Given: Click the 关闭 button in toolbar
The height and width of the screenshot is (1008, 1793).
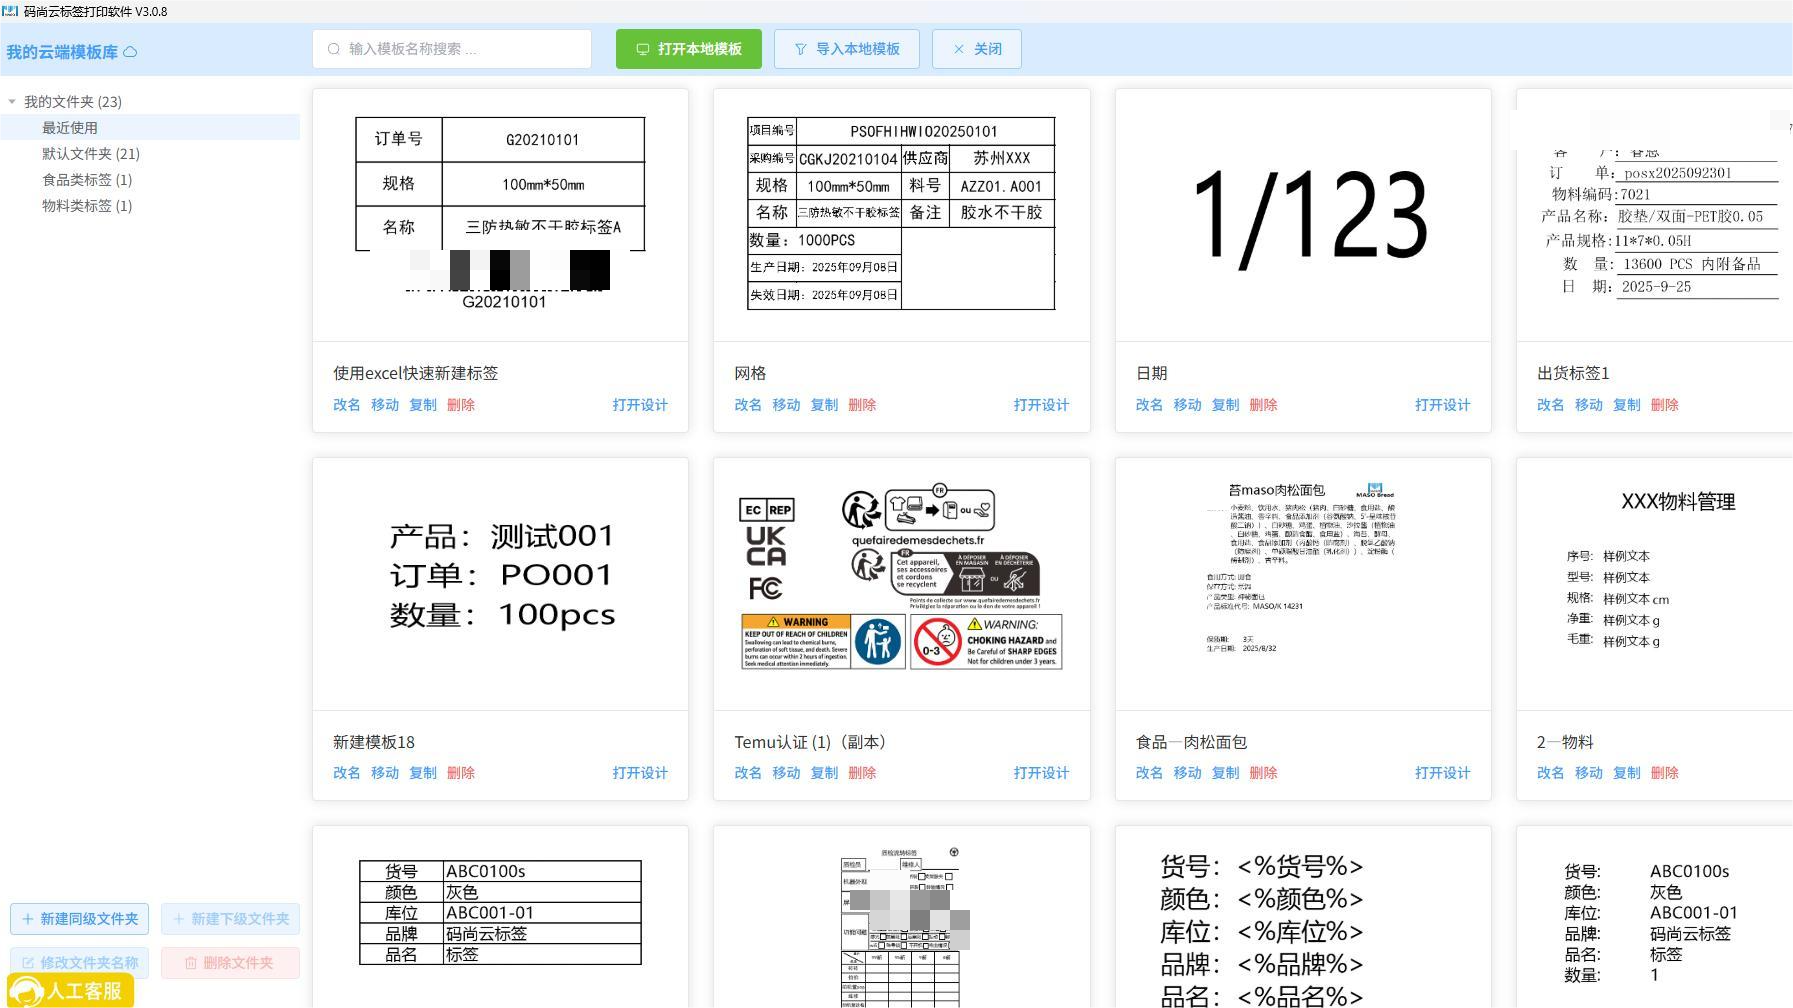Looking at the screenshot, I should 977,49.
